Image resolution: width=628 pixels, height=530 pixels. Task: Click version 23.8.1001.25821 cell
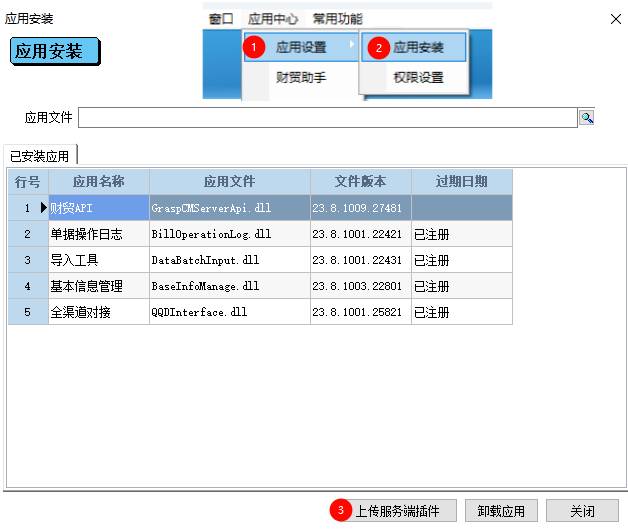click(x=361, y=312)
